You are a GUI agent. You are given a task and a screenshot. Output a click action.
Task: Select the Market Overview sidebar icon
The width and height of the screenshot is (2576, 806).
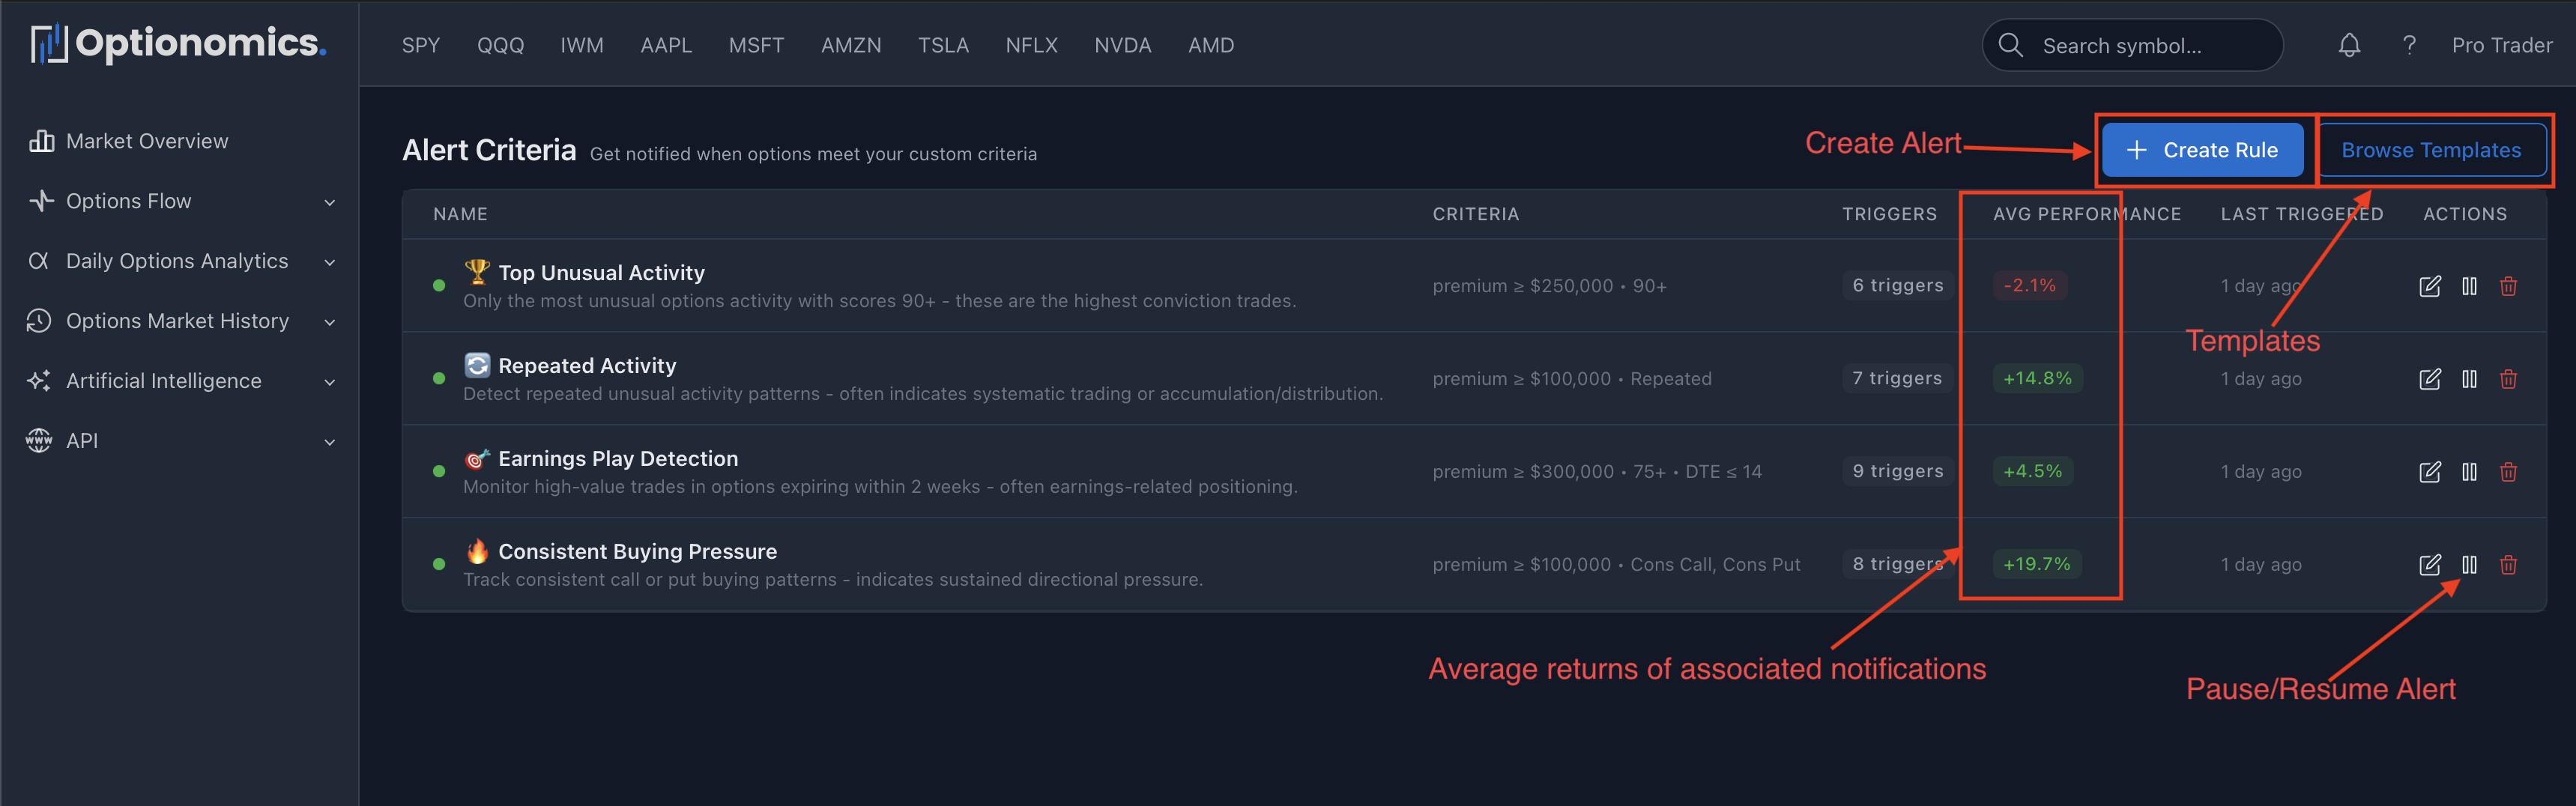click(x=41, y=140)
